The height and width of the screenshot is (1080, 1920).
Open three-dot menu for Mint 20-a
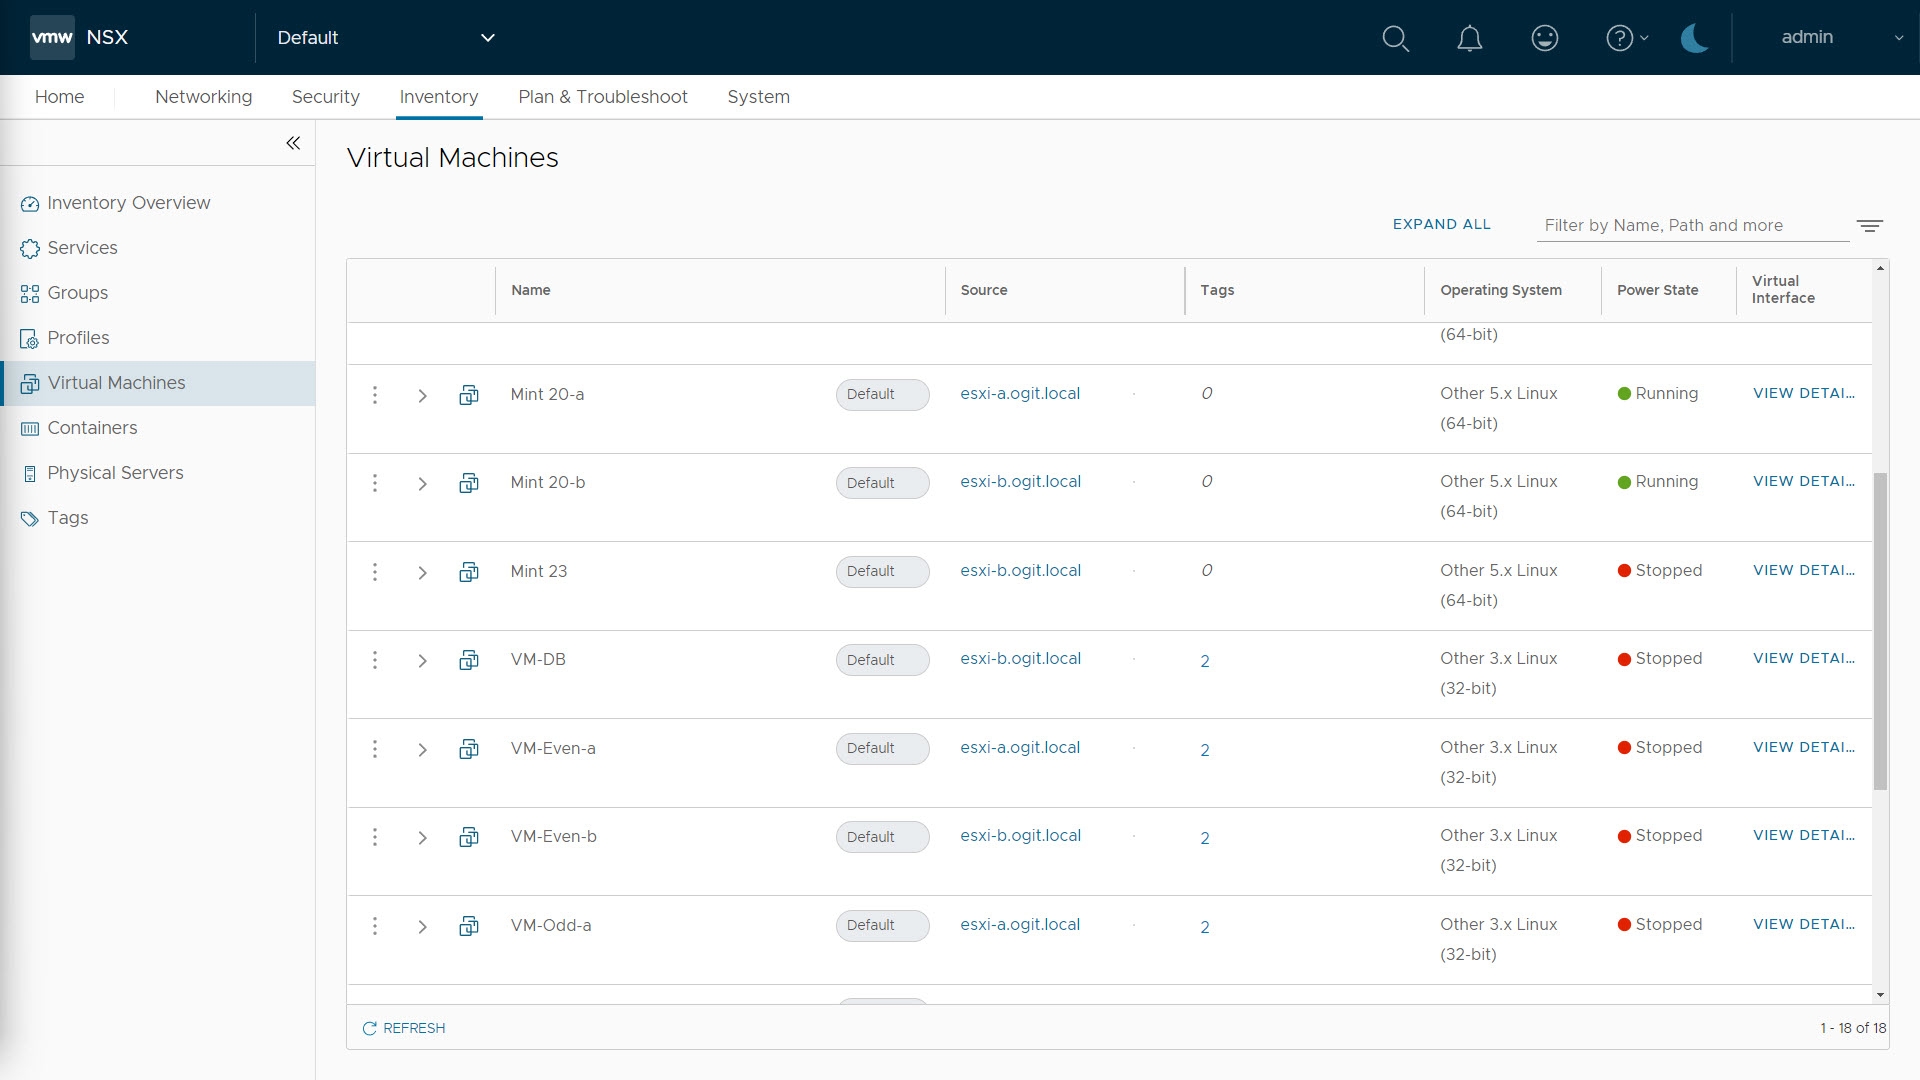pyautogui.click(x=375, y=395)
